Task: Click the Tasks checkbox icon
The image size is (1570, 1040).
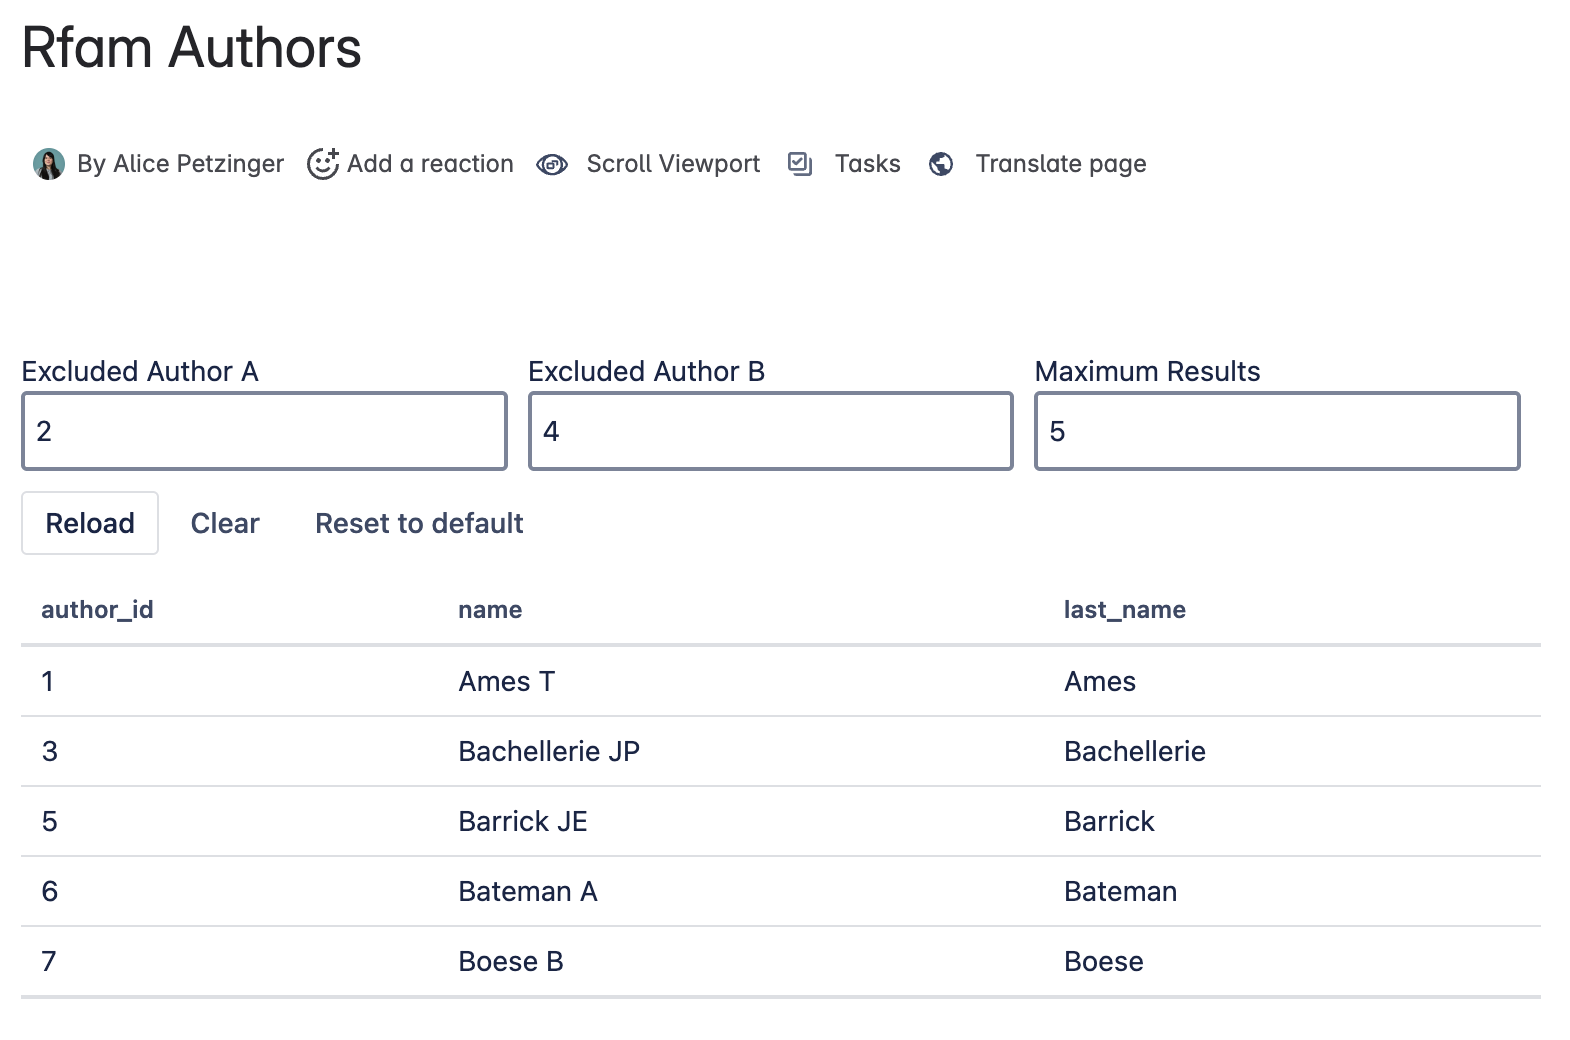Action: pos(799,164)
